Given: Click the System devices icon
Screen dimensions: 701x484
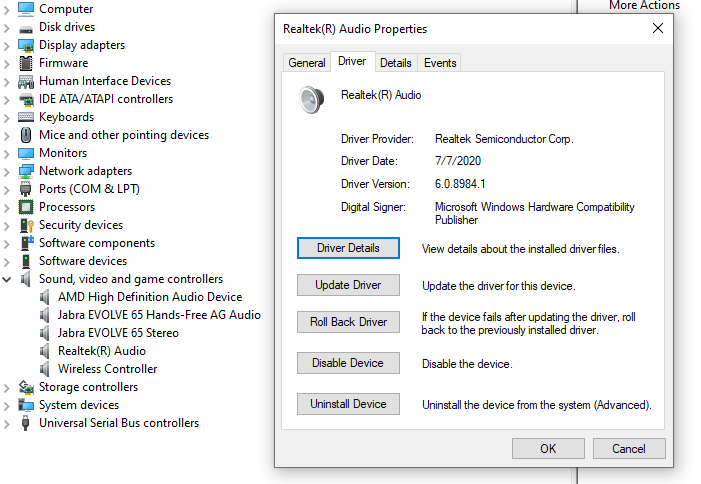Looking at the screenshot, I should (x=25, y=405).
